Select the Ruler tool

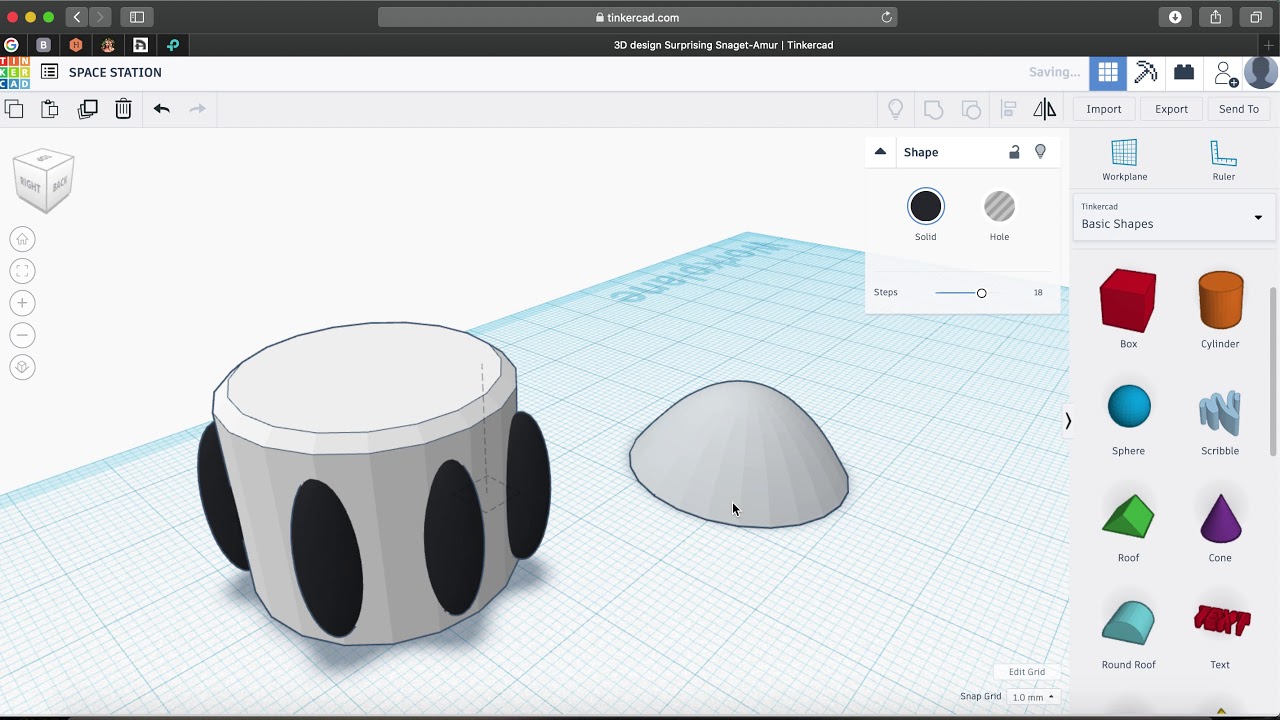[1224, 160]
